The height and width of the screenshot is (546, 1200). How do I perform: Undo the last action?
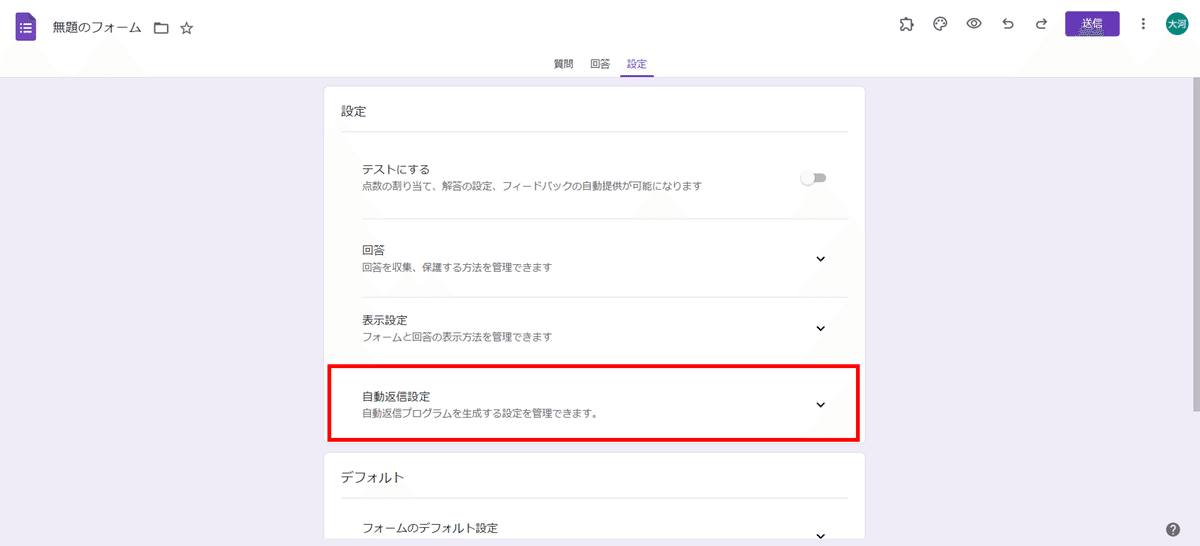(x=1008, y=24)
